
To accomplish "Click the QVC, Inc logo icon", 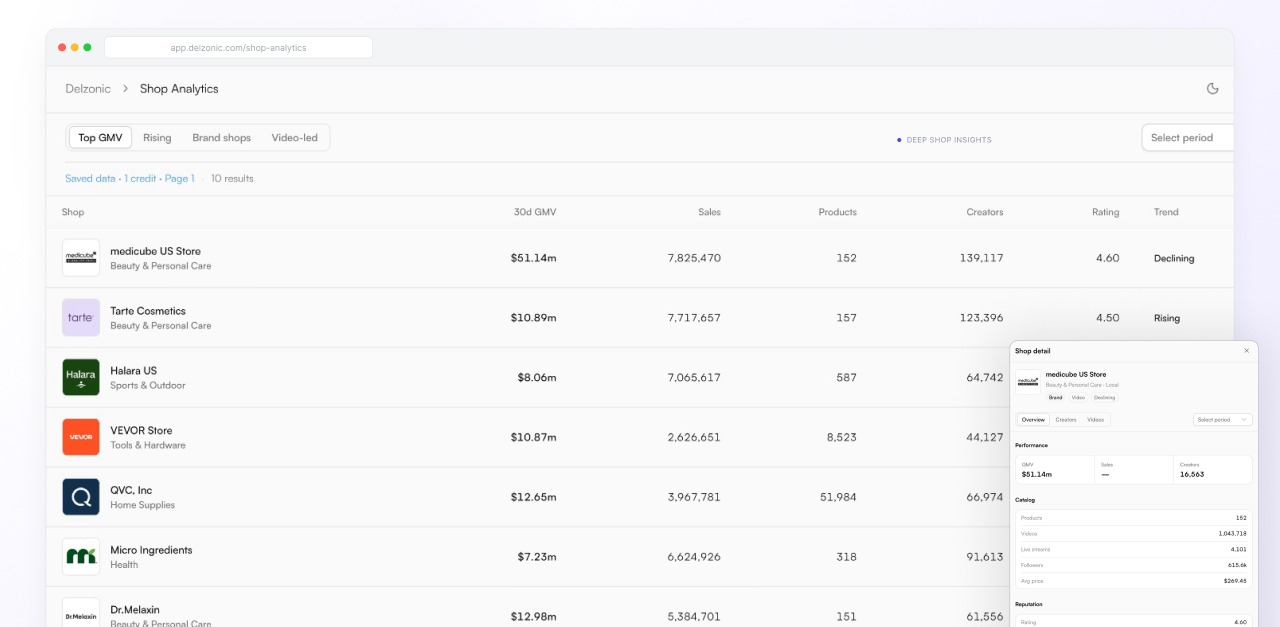I will (x=81, y=497).
